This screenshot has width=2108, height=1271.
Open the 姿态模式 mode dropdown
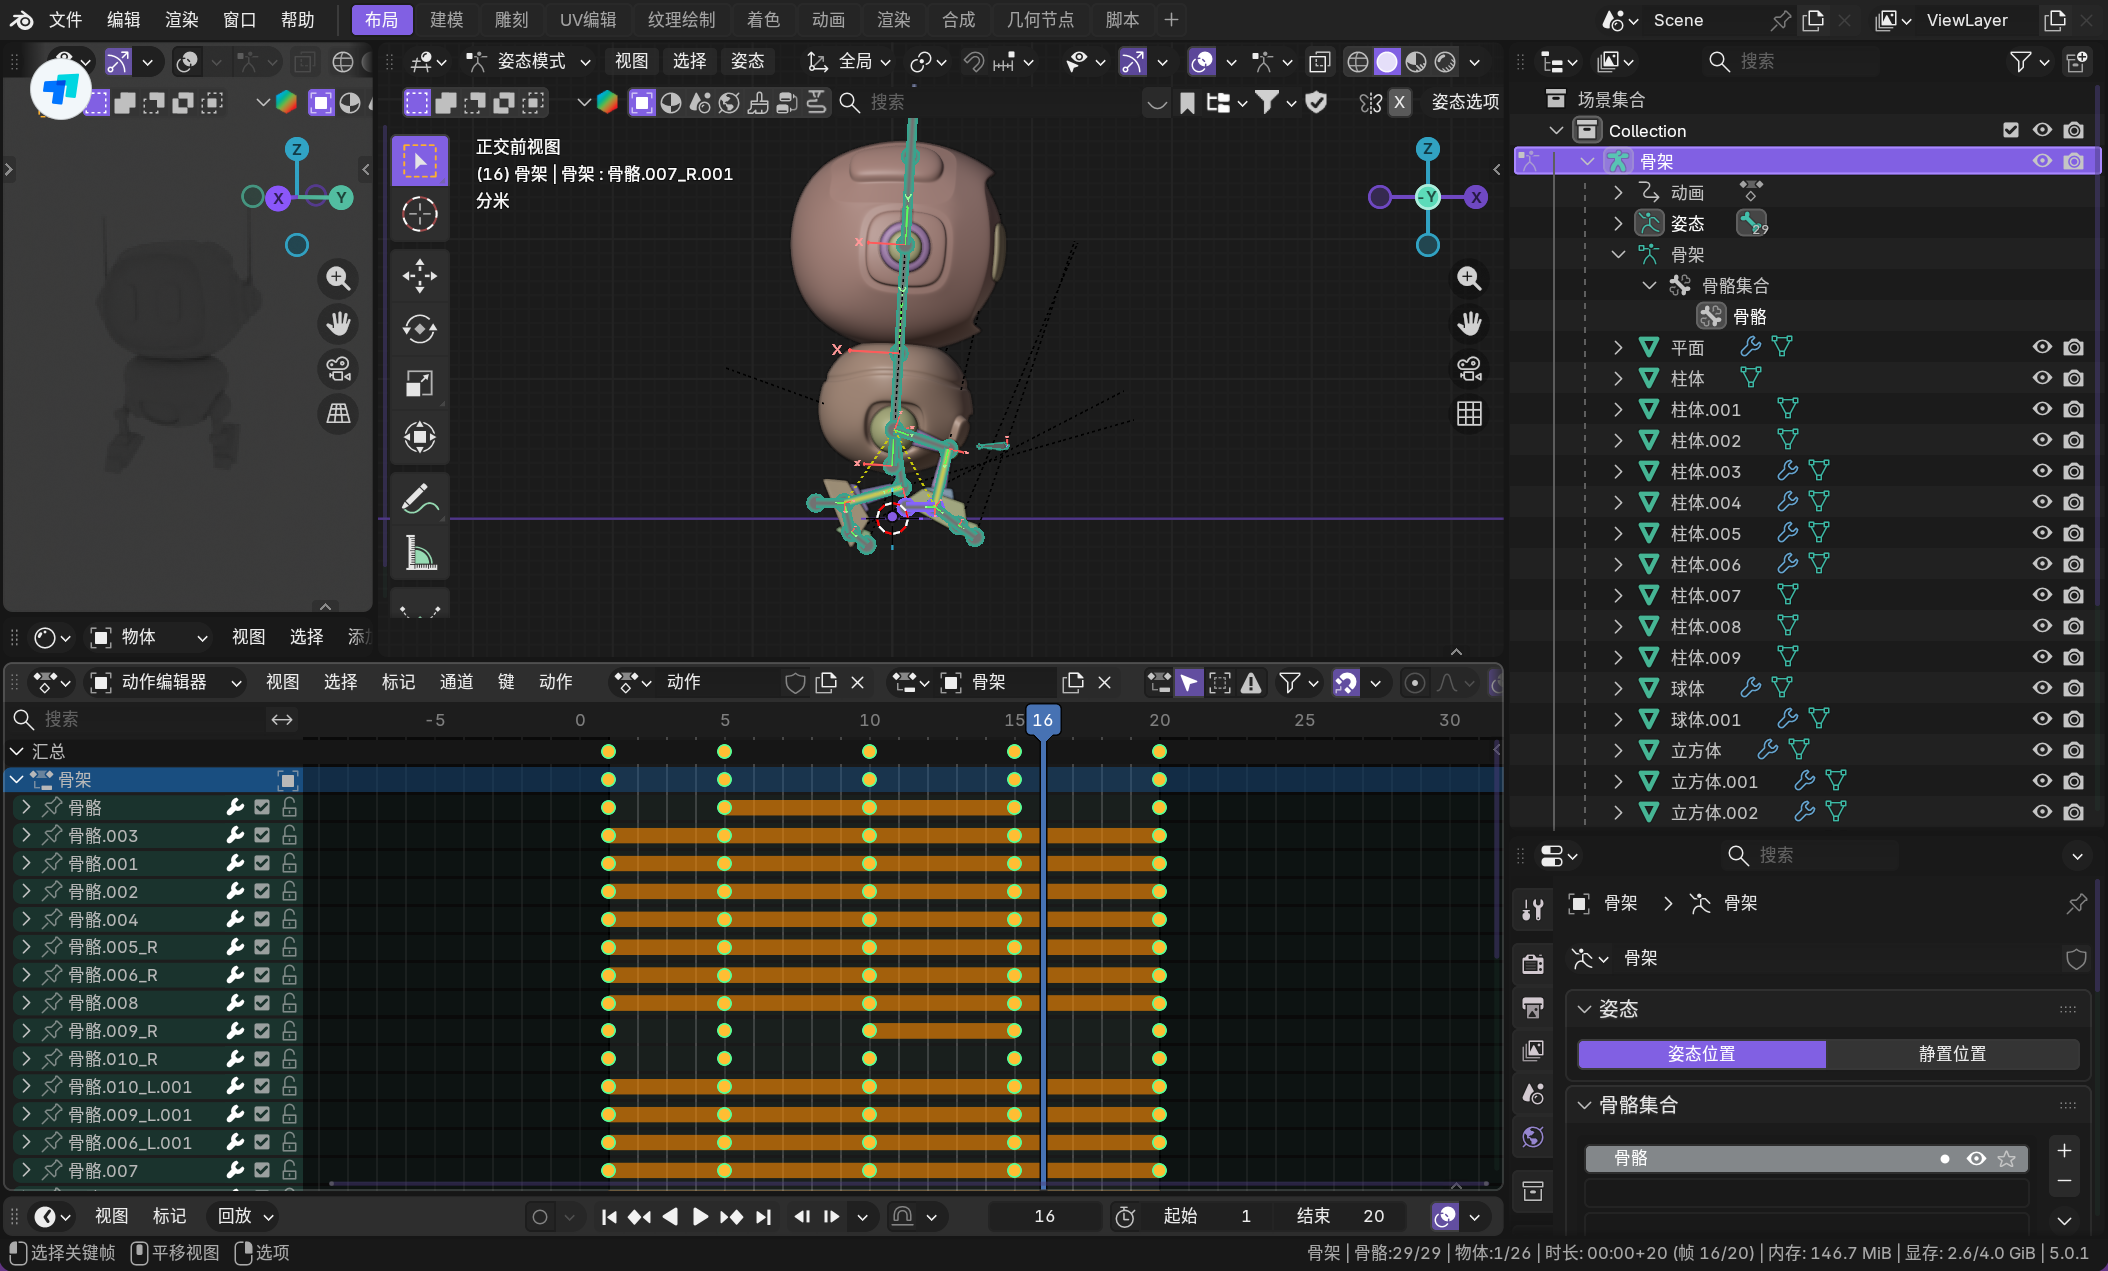click(x=530, y=62)
